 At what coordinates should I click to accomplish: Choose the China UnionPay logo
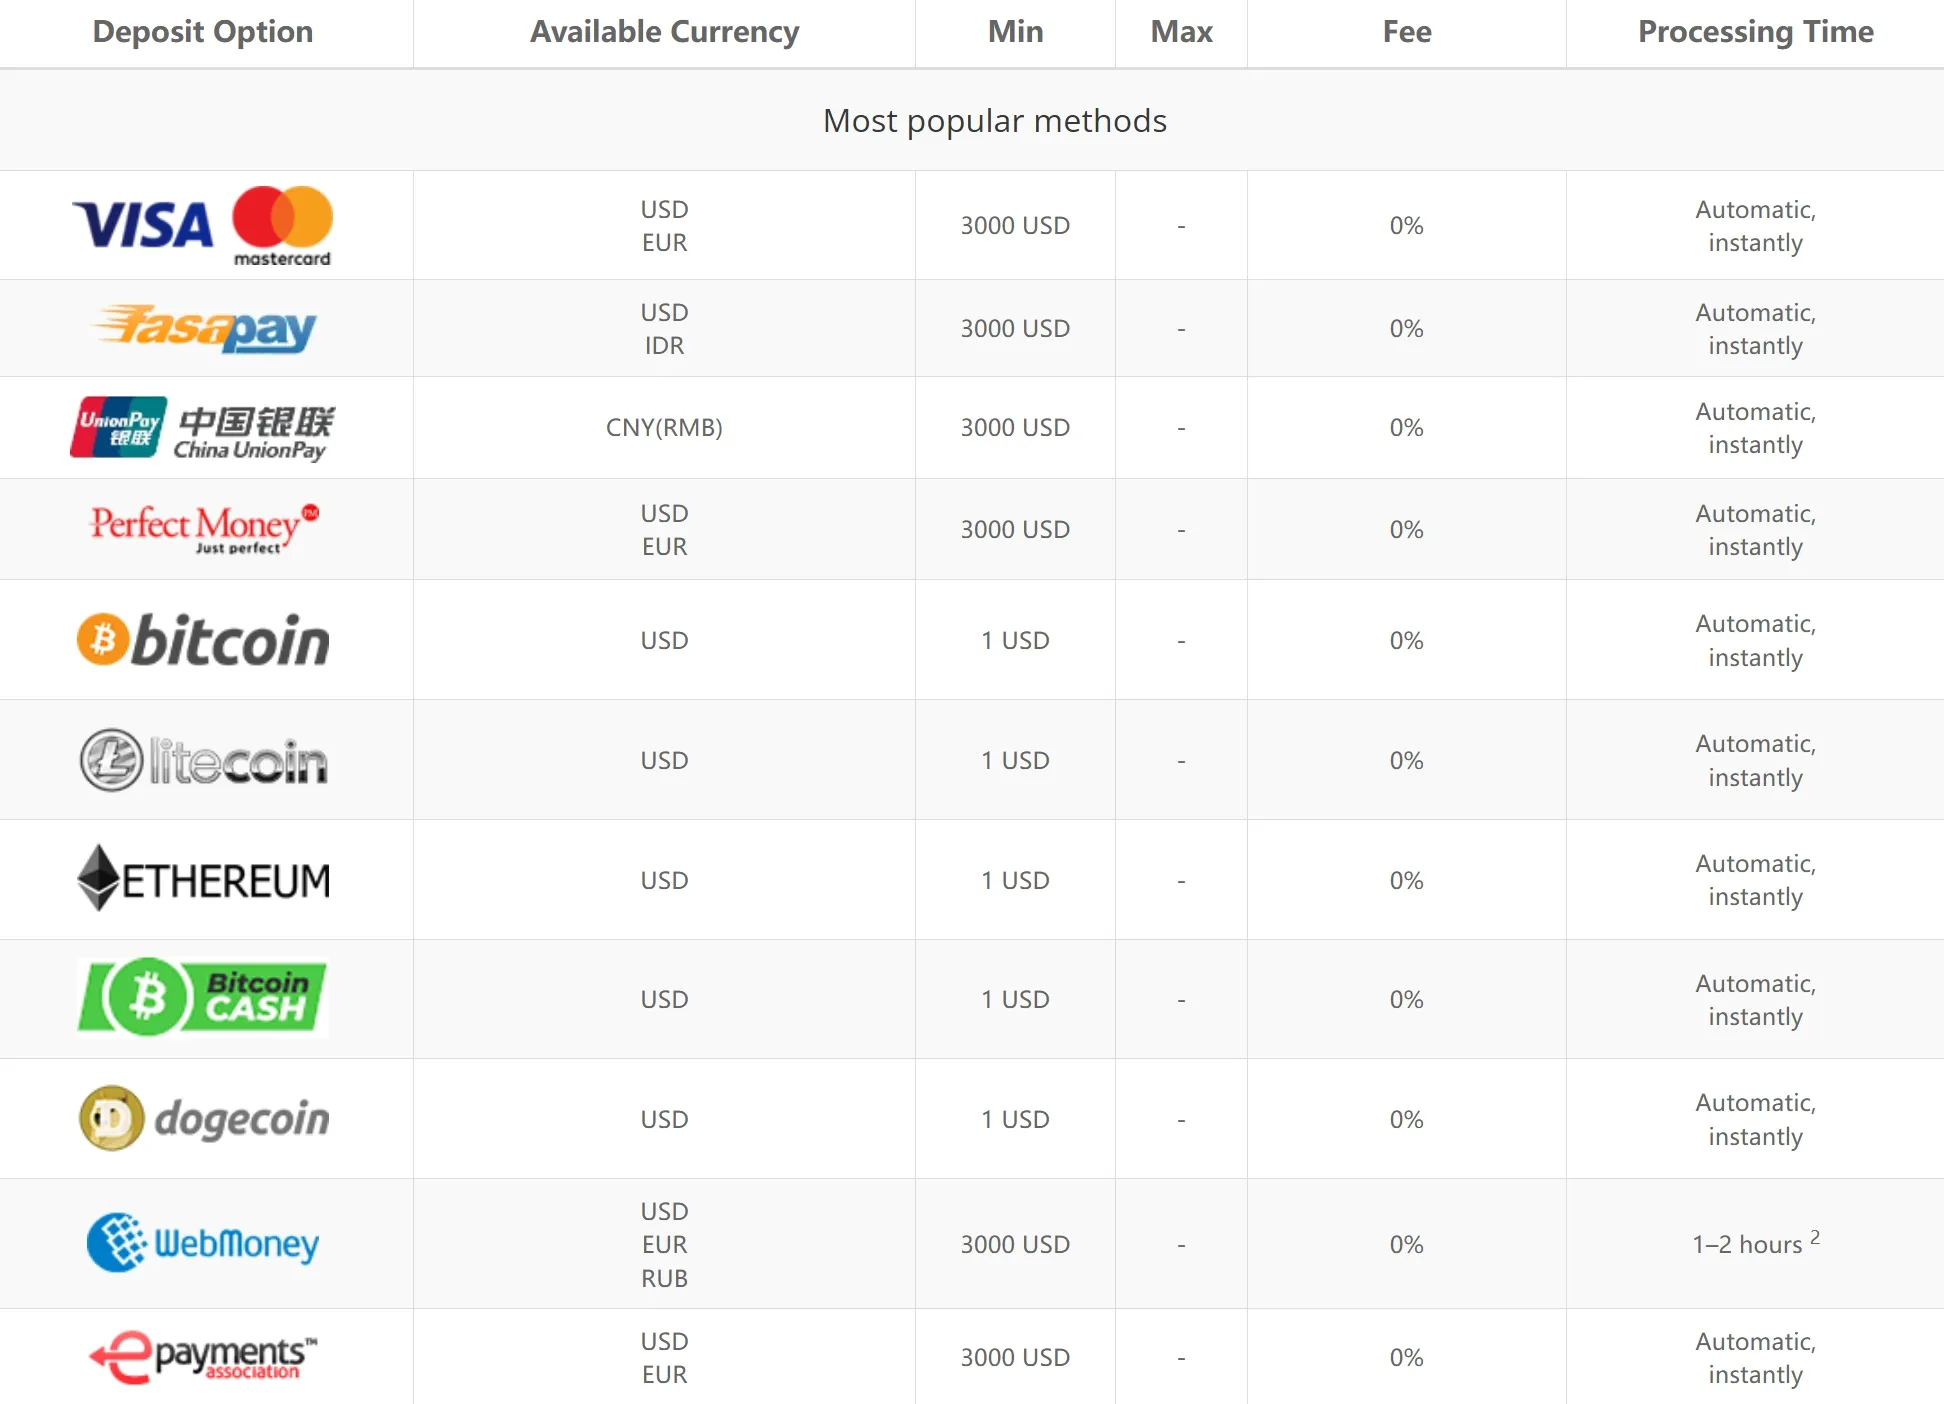tap(203, 429)
